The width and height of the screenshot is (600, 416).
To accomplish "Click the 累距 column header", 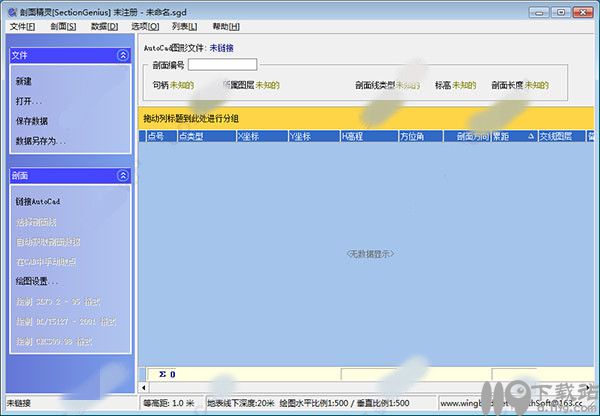I will point(514,136).
